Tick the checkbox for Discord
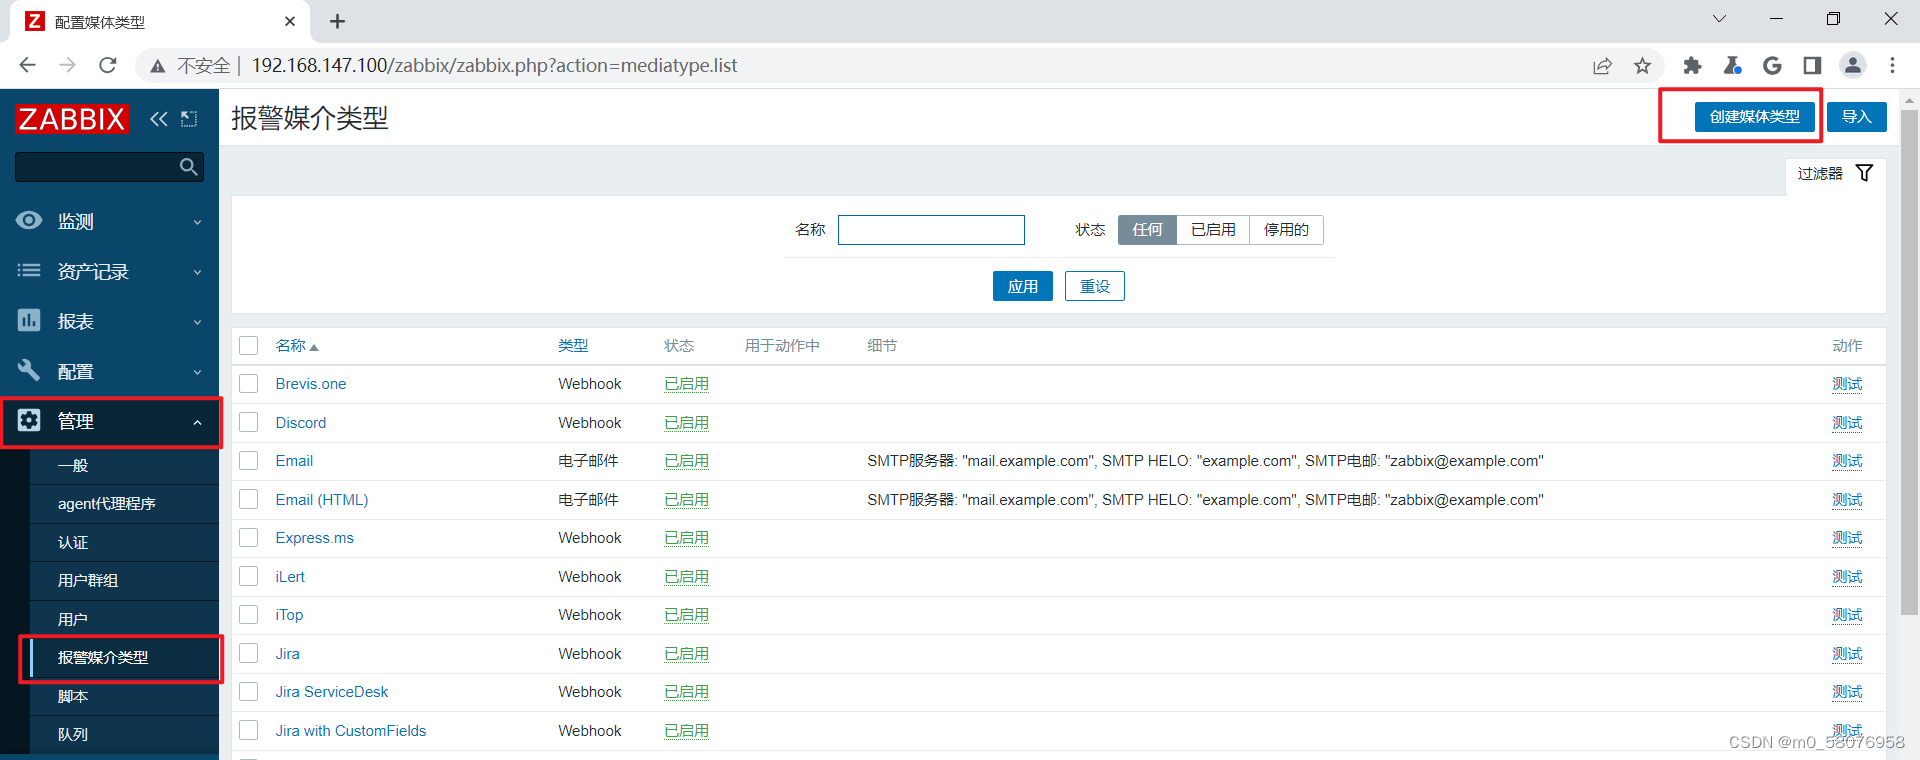 click(x=249, y=422)
